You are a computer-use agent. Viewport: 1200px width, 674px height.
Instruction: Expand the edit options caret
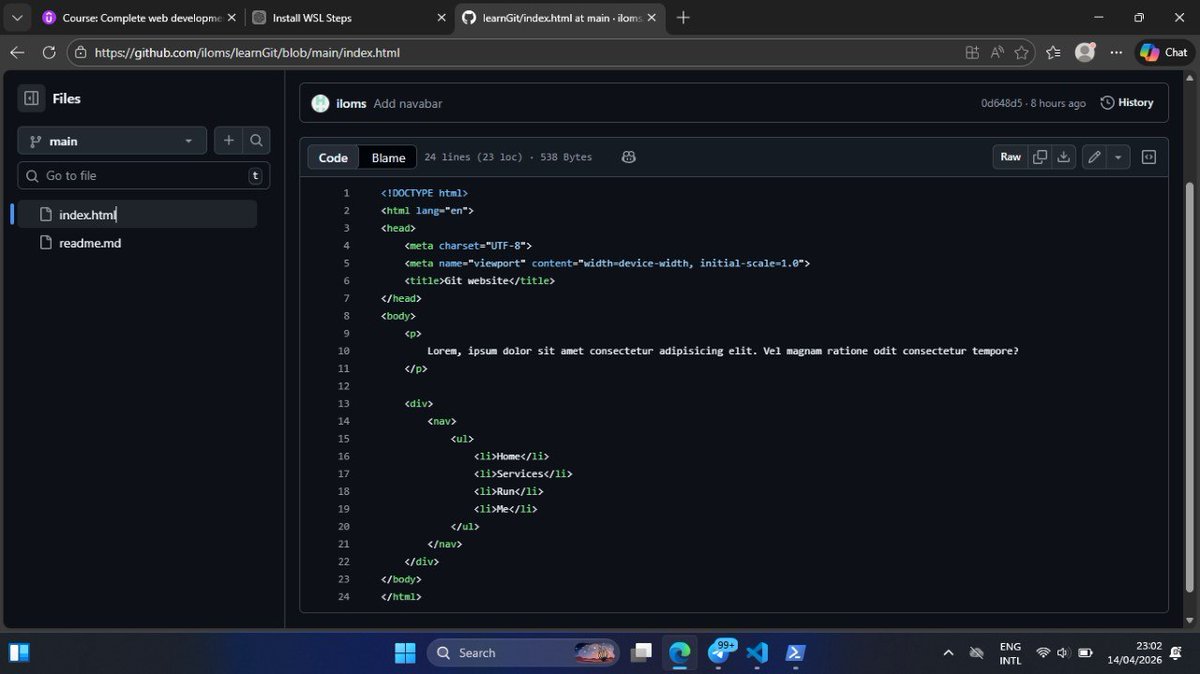tap(1118, 157)
